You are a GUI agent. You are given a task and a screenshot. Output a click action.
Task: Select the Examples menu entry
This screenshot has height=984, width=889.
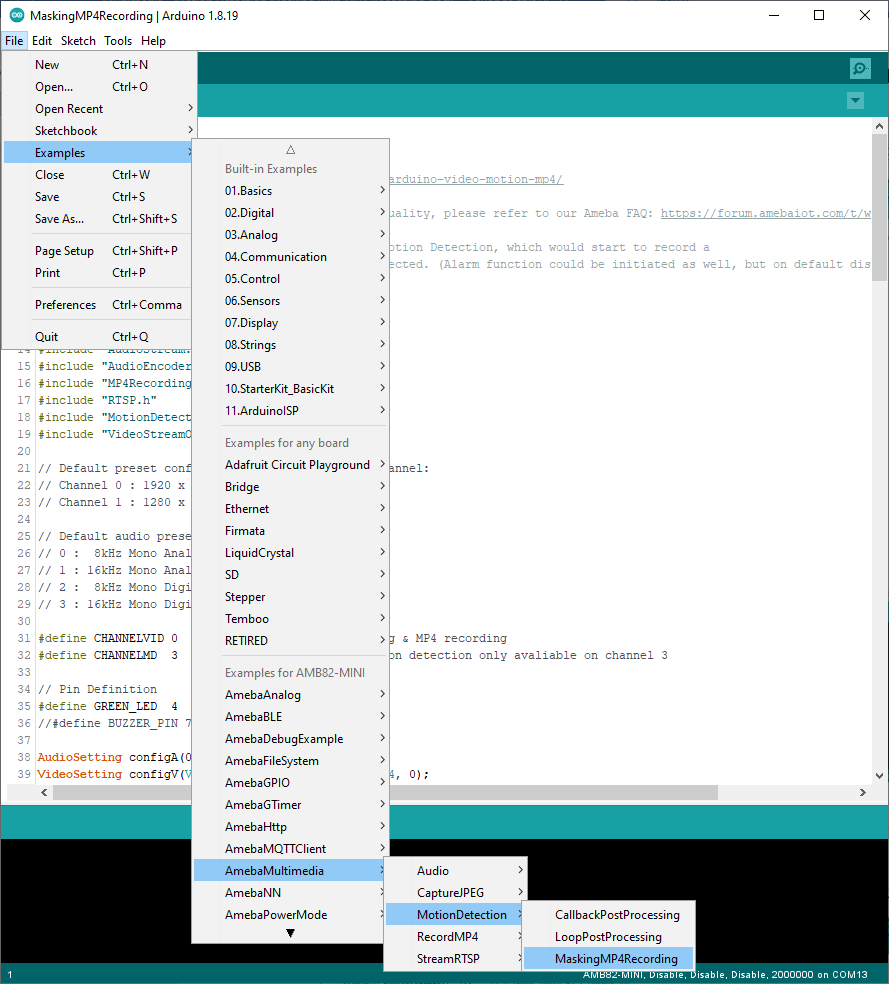click(99, 152)
